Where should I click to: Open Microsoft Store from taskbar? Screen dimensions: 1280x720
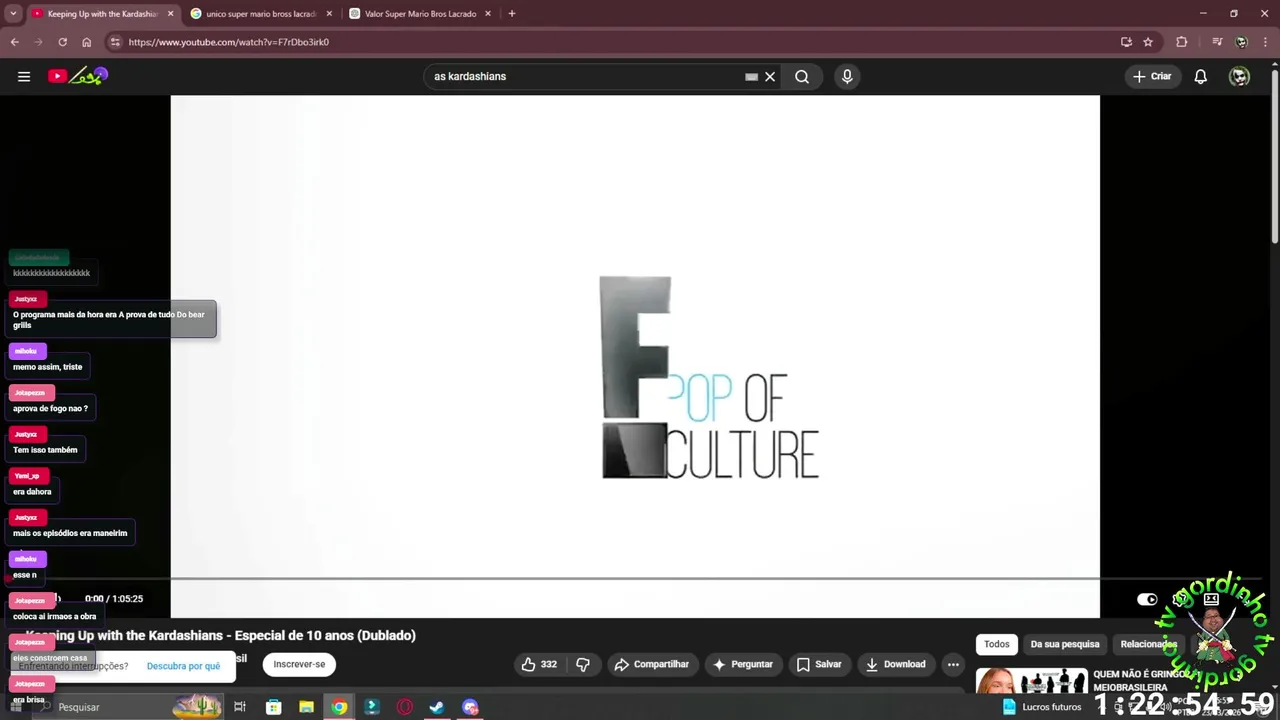click(273, 707)
